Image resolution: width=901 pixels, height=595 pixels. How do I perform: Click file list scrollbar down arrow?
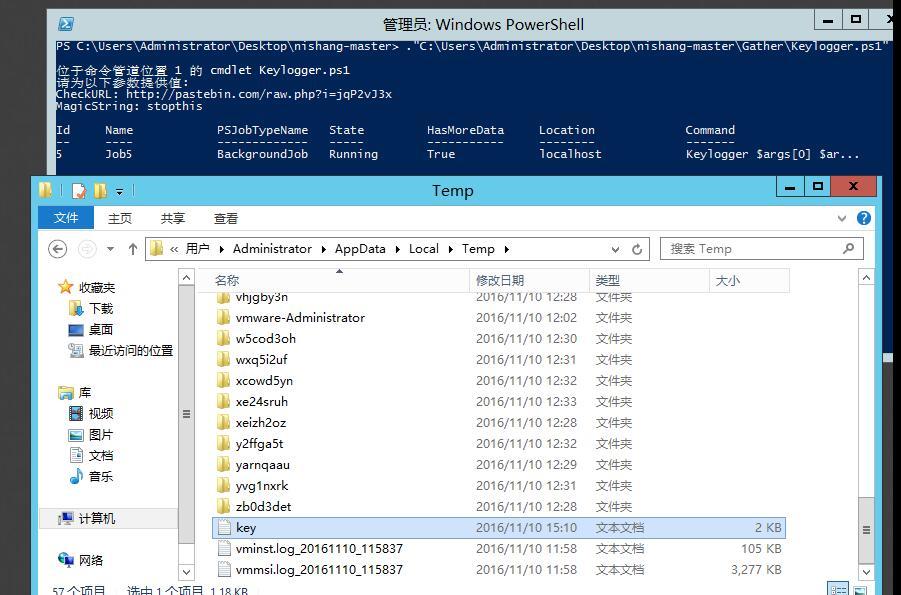(x=866, y=572)
